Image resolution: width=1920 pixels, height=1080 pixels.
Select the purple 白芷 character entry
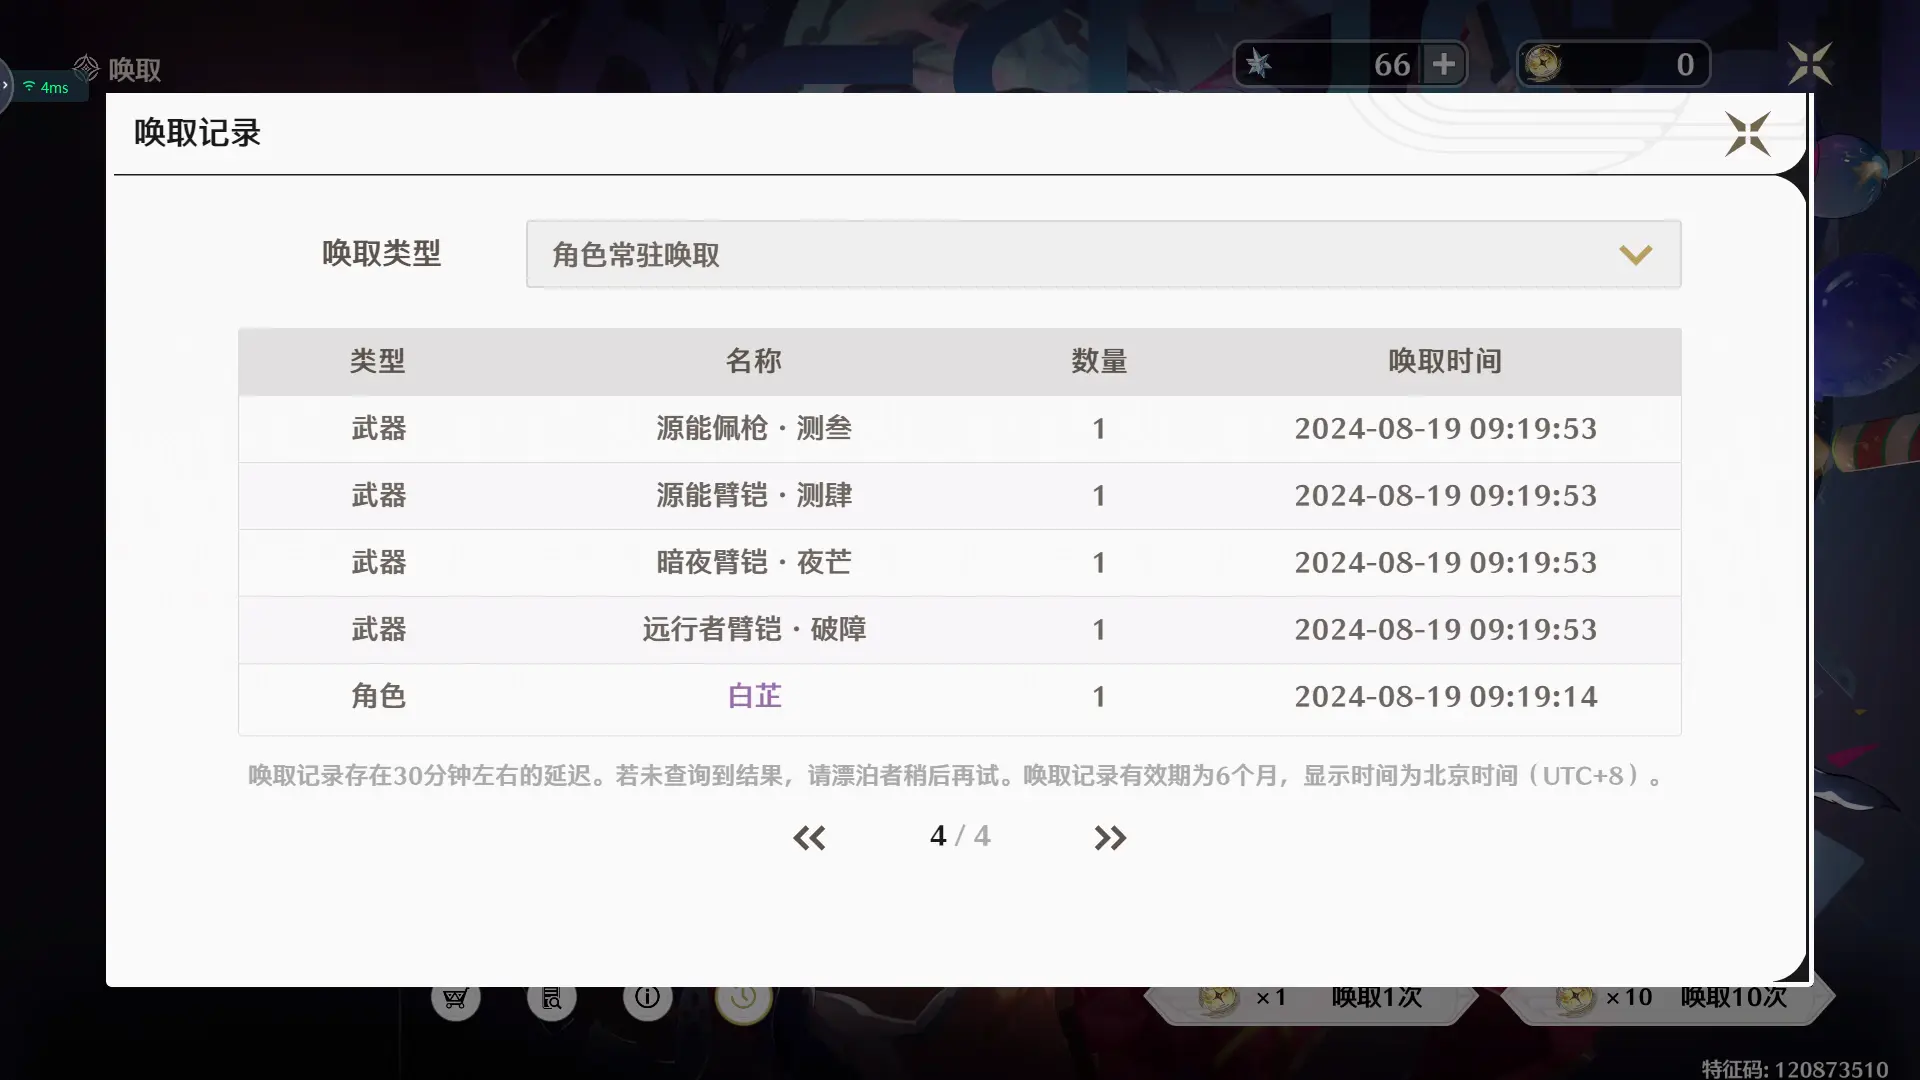tap(754, 696)
